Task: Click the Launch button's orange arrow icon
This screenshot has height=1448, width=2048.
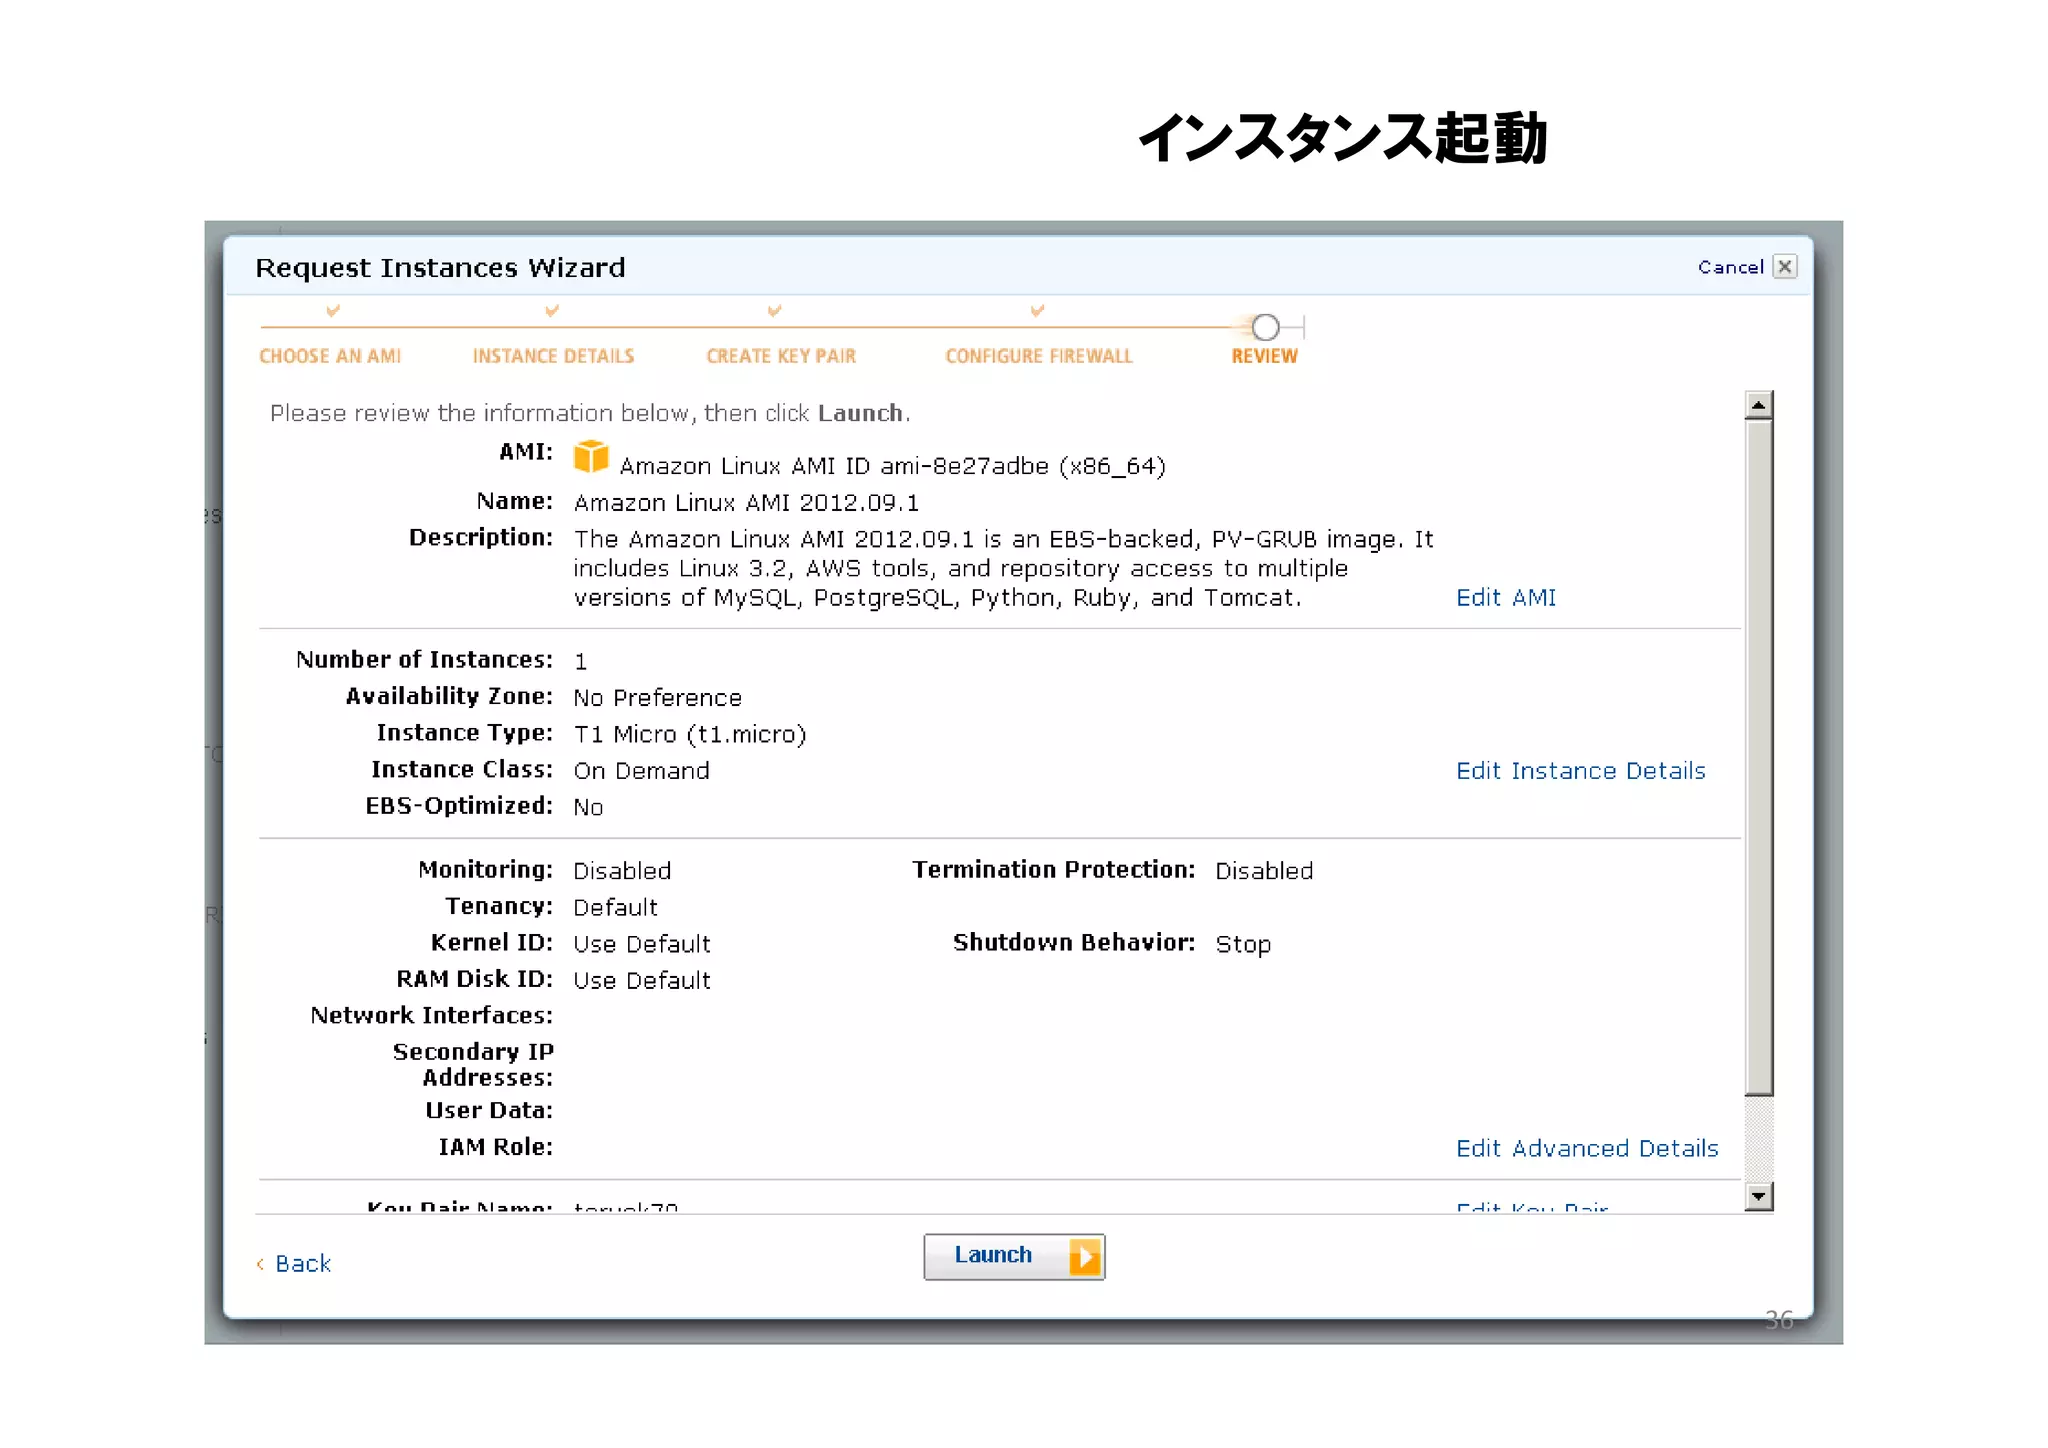Action: (x=1084, y=1256)
